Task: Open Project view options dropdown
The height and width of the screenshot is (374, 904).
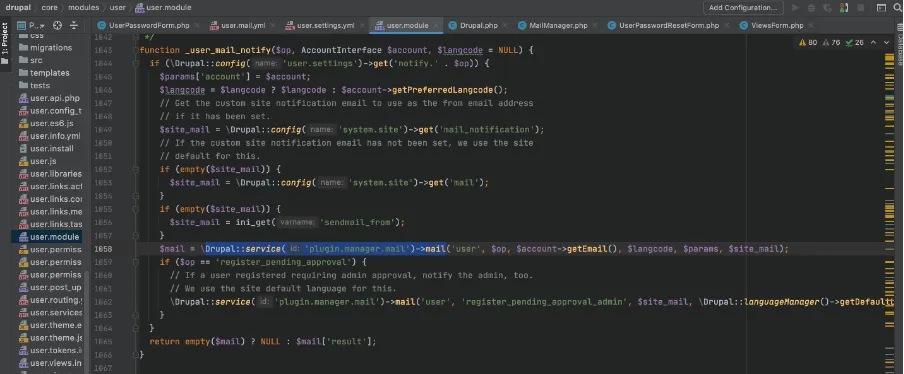Action: tap(31, 25)
